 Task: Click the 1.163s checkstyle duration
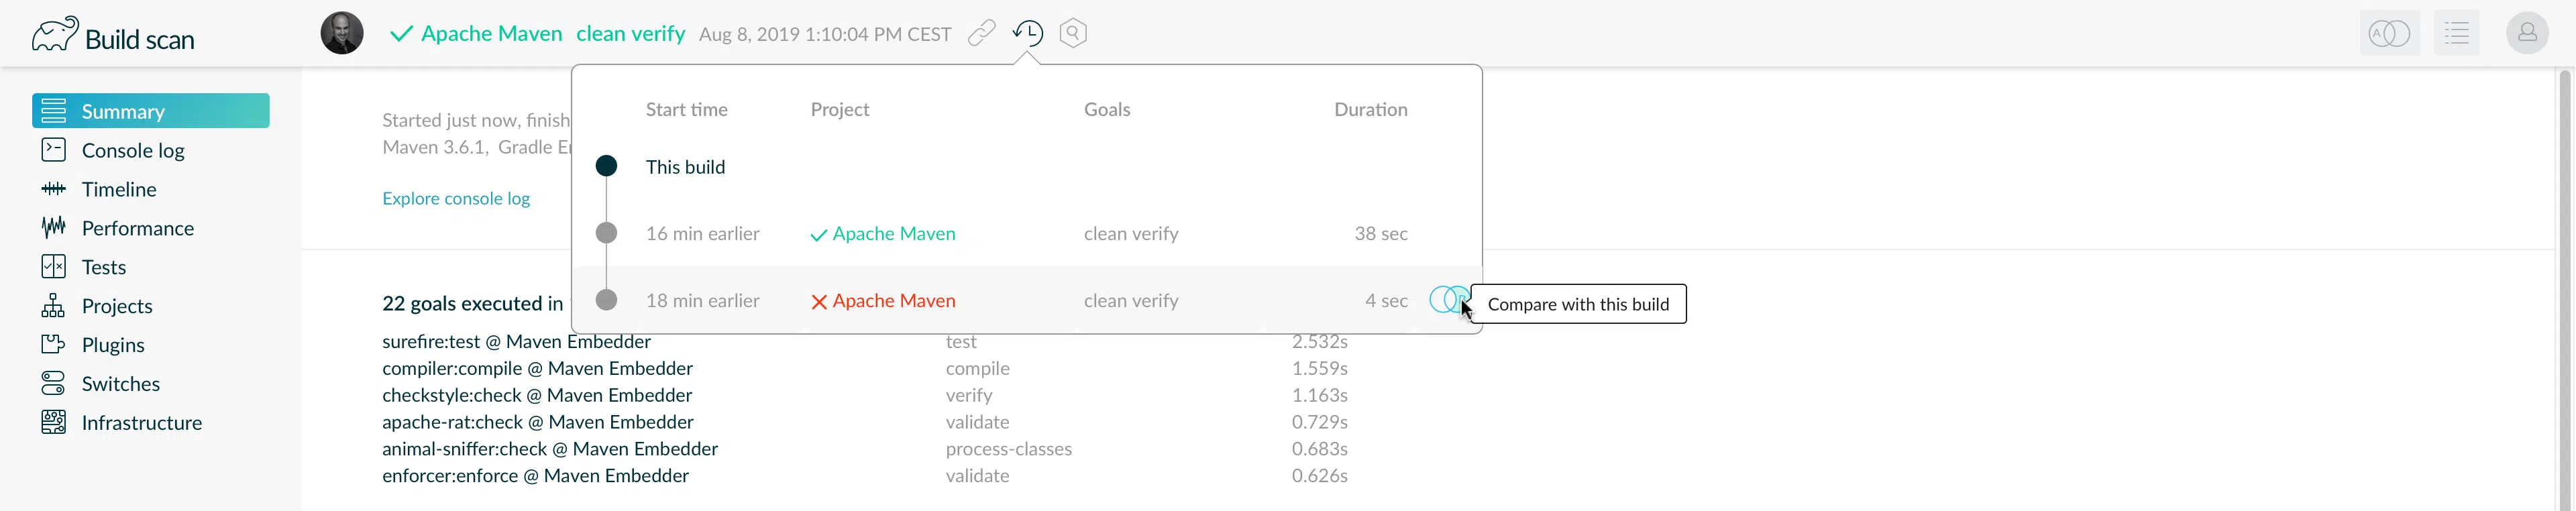tap(1320, 395)
